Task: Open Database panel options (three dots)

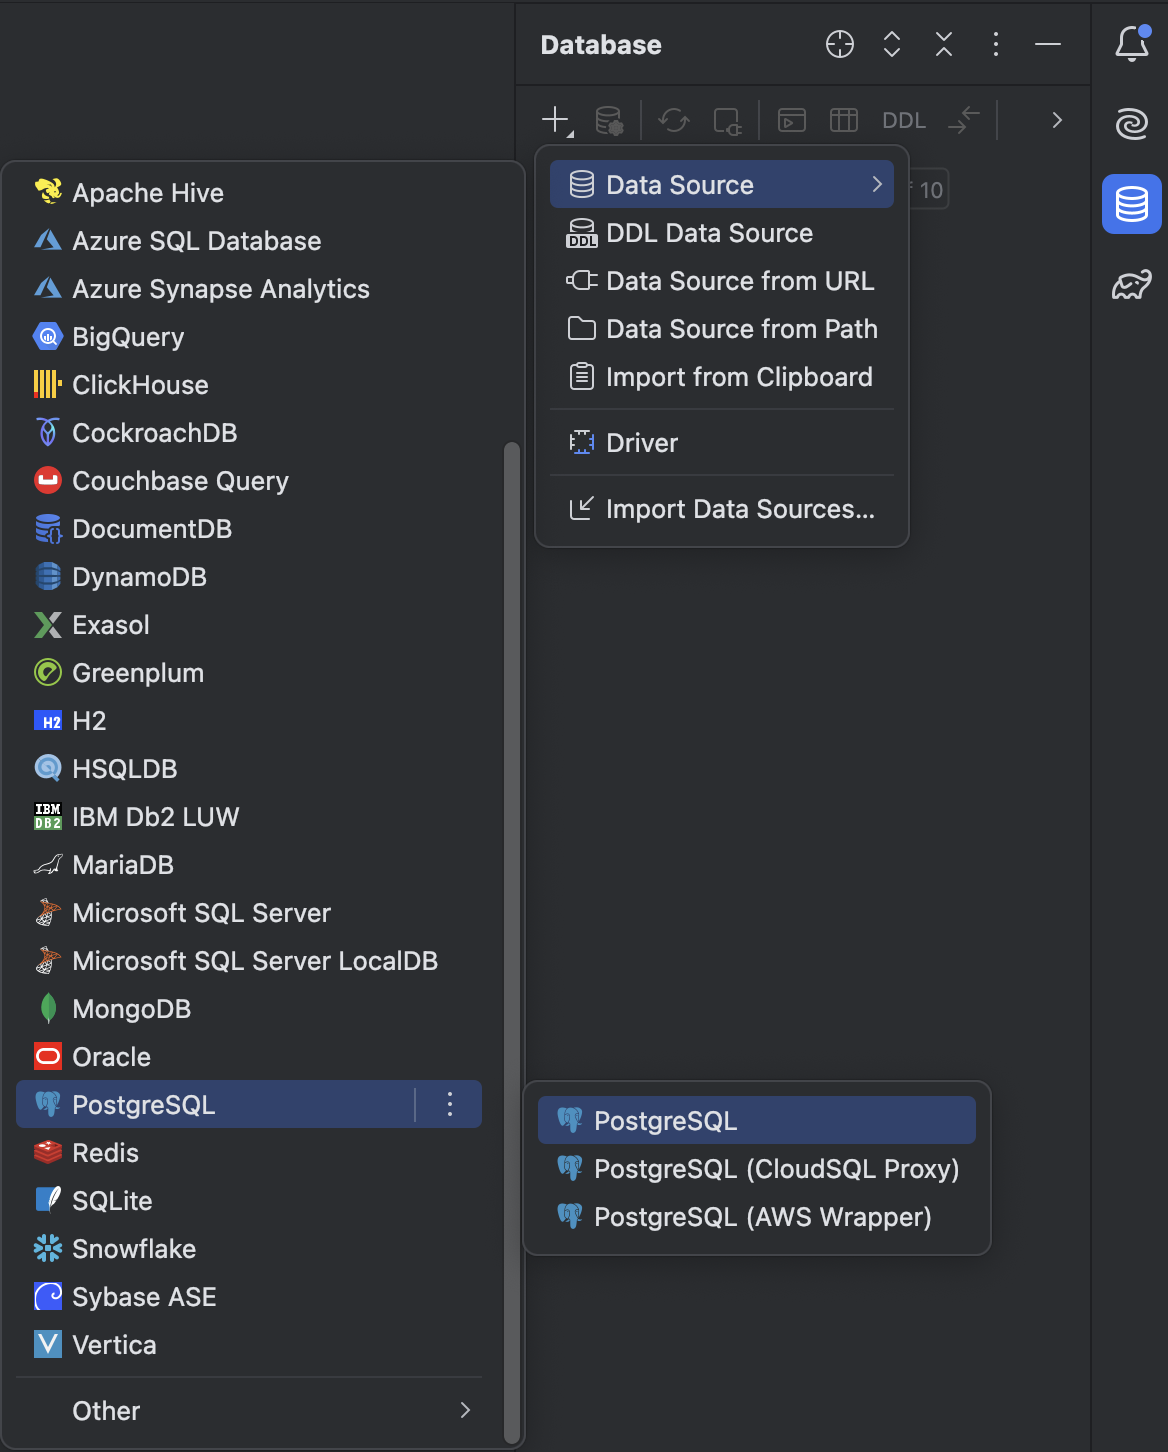Action: 996,44
